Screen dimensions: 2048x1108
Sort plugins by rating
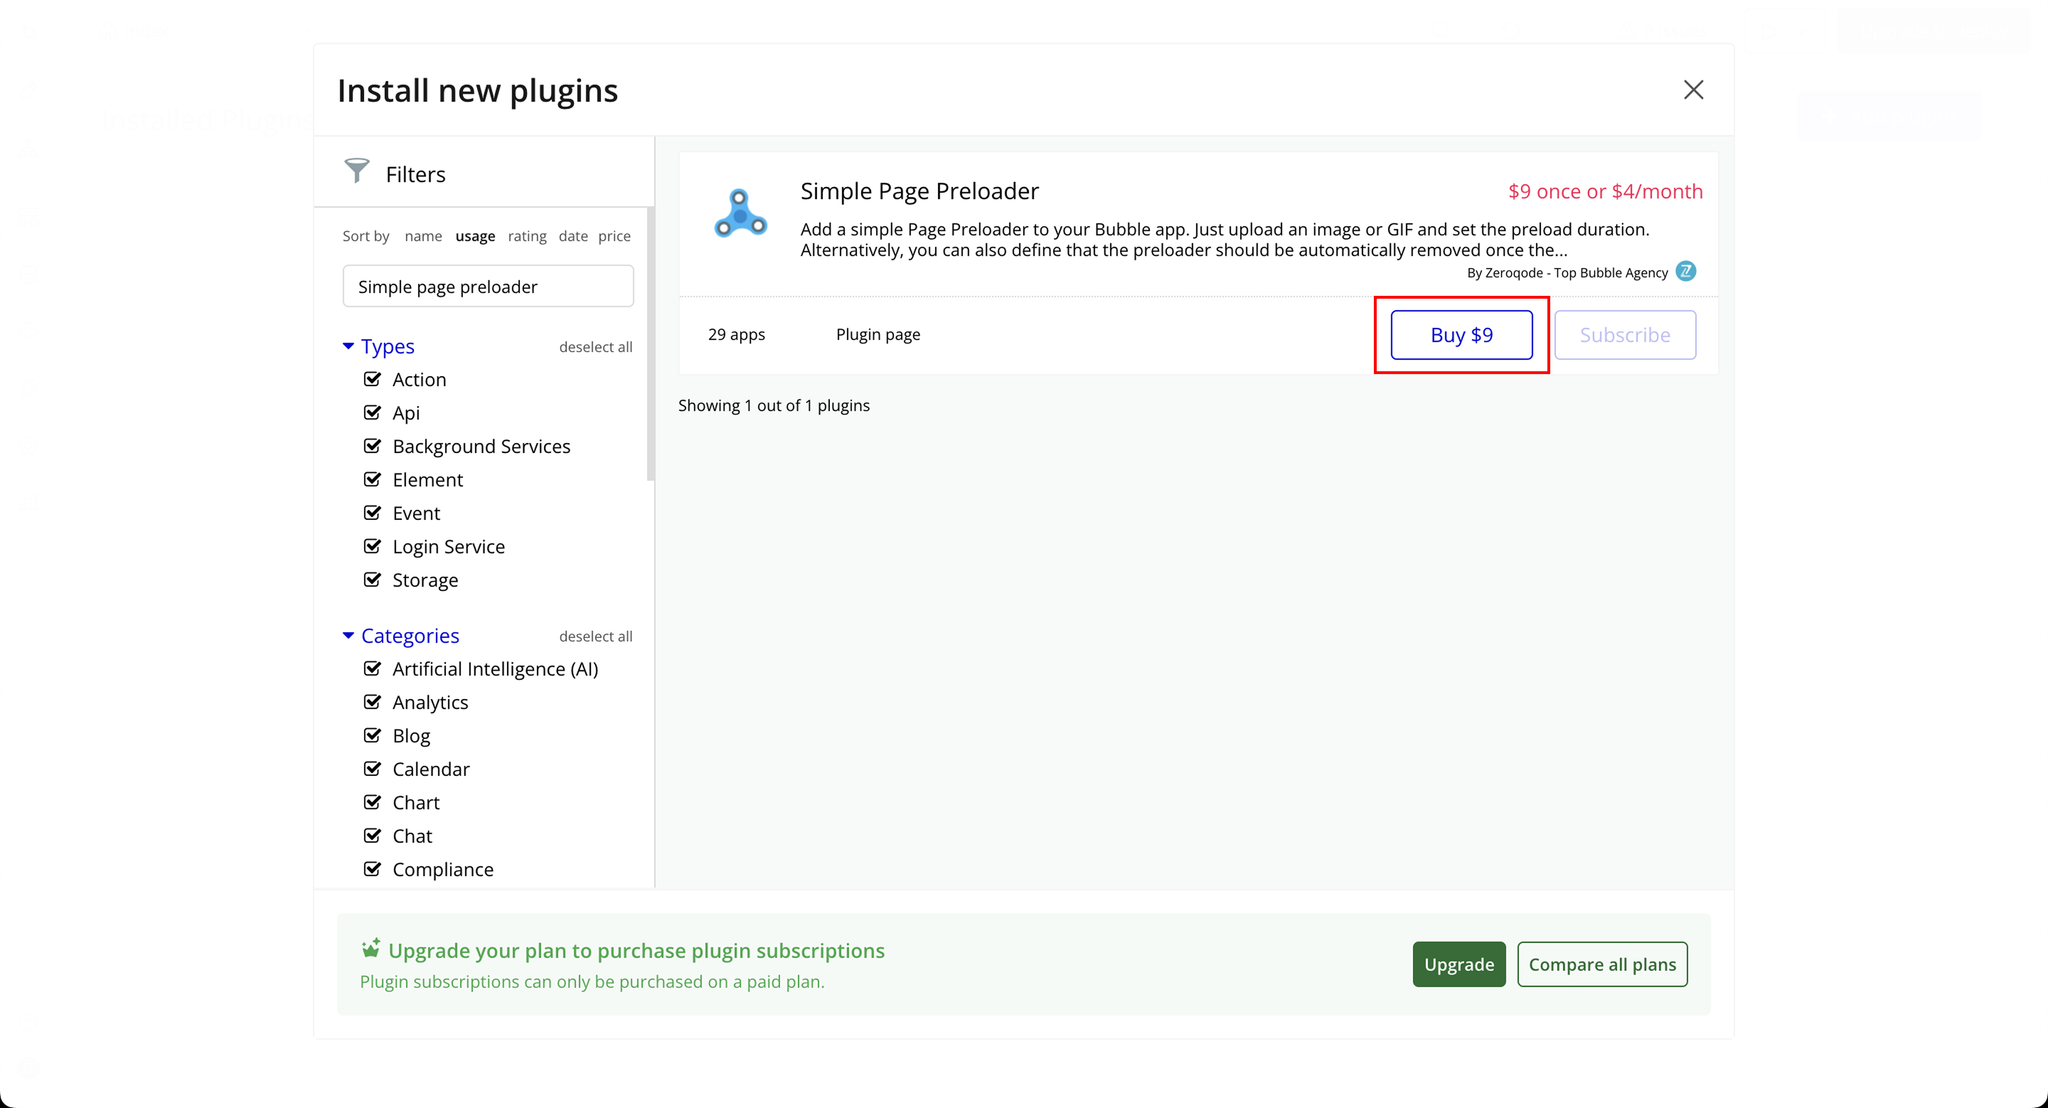coord(527,236)
